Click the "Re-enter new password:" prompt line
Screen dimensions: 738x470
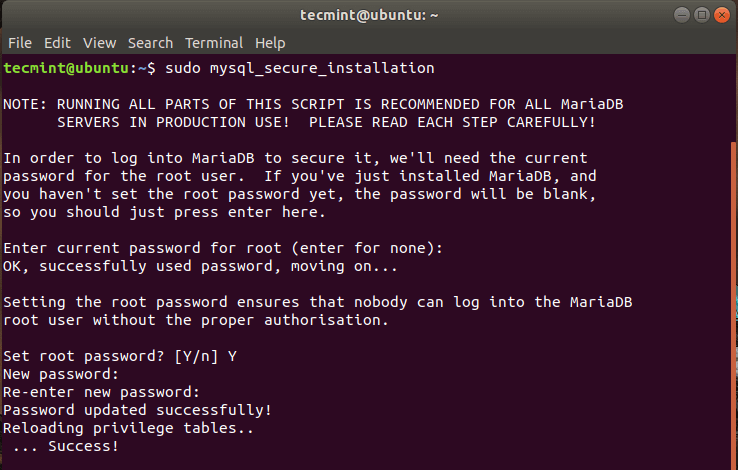coord(100,392)
